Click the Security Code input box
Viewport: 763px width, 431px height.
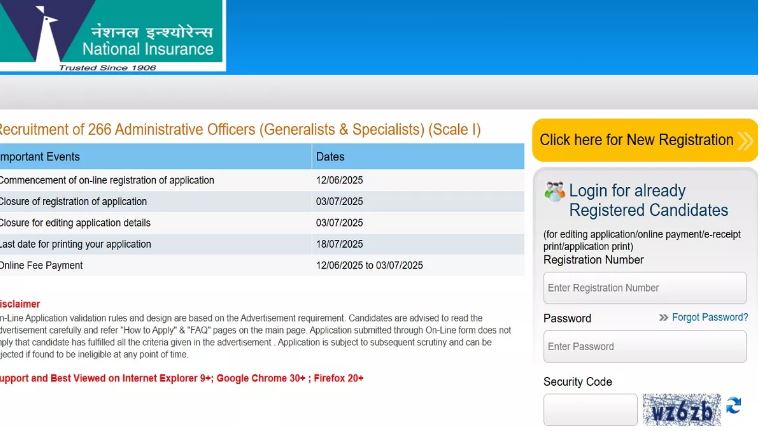pyautogui.click(x=590, y=410)
